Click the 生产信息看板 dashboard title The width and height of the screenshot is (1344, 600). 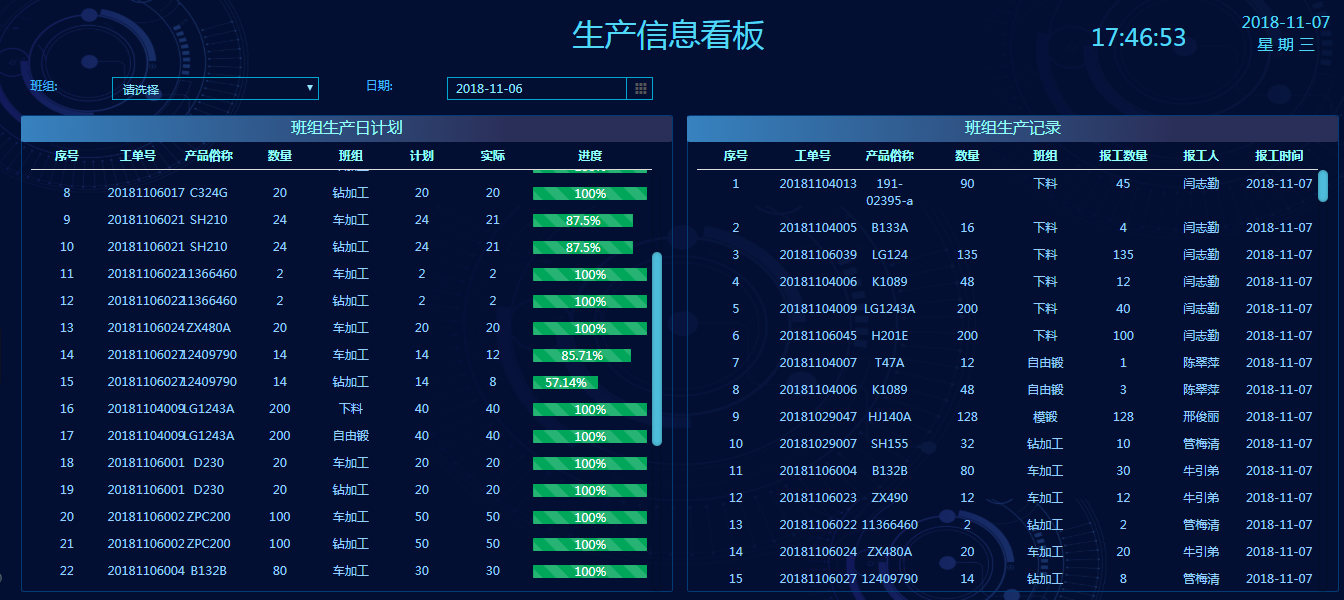[668, 36]
